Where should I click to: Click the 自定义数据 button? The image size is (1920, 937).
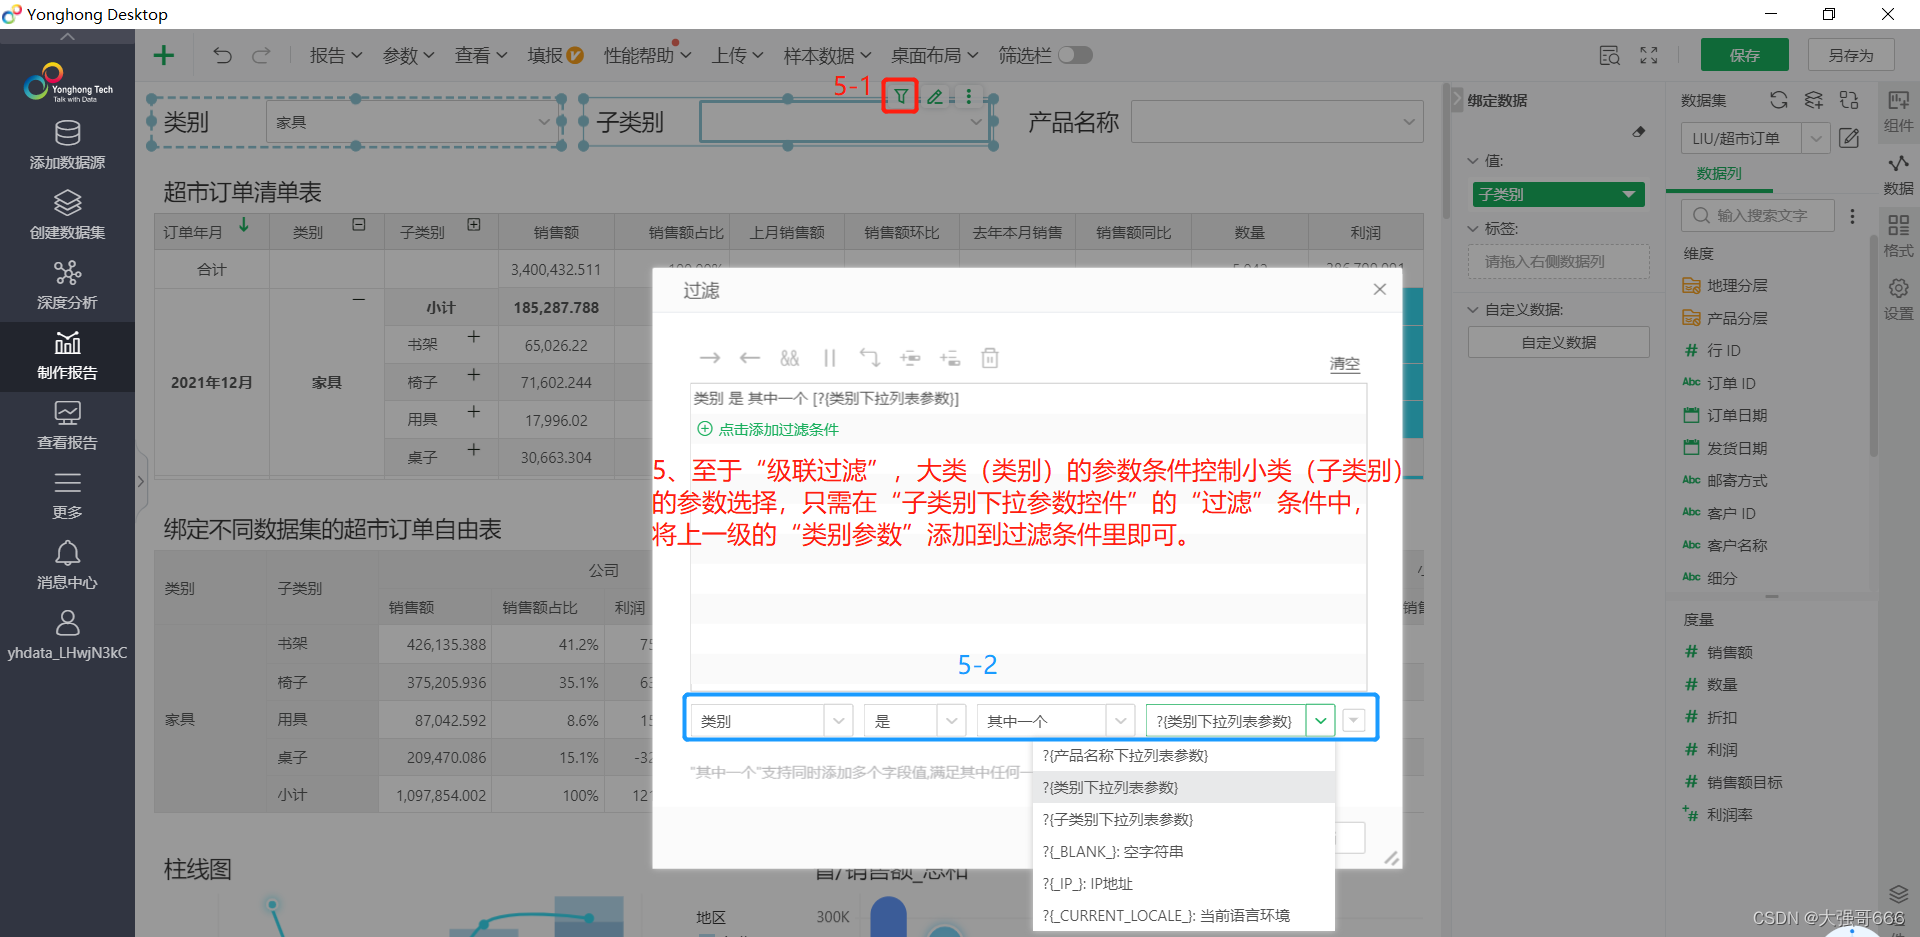coord(1558,342)
